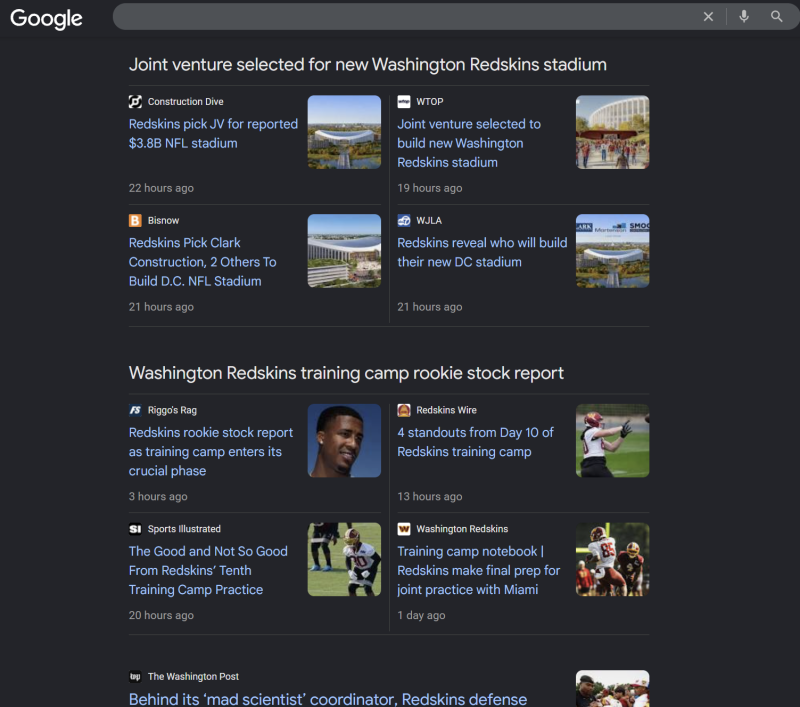Click the Google logo
Viewport: 800px width, 707px height.
pos(46,18)
